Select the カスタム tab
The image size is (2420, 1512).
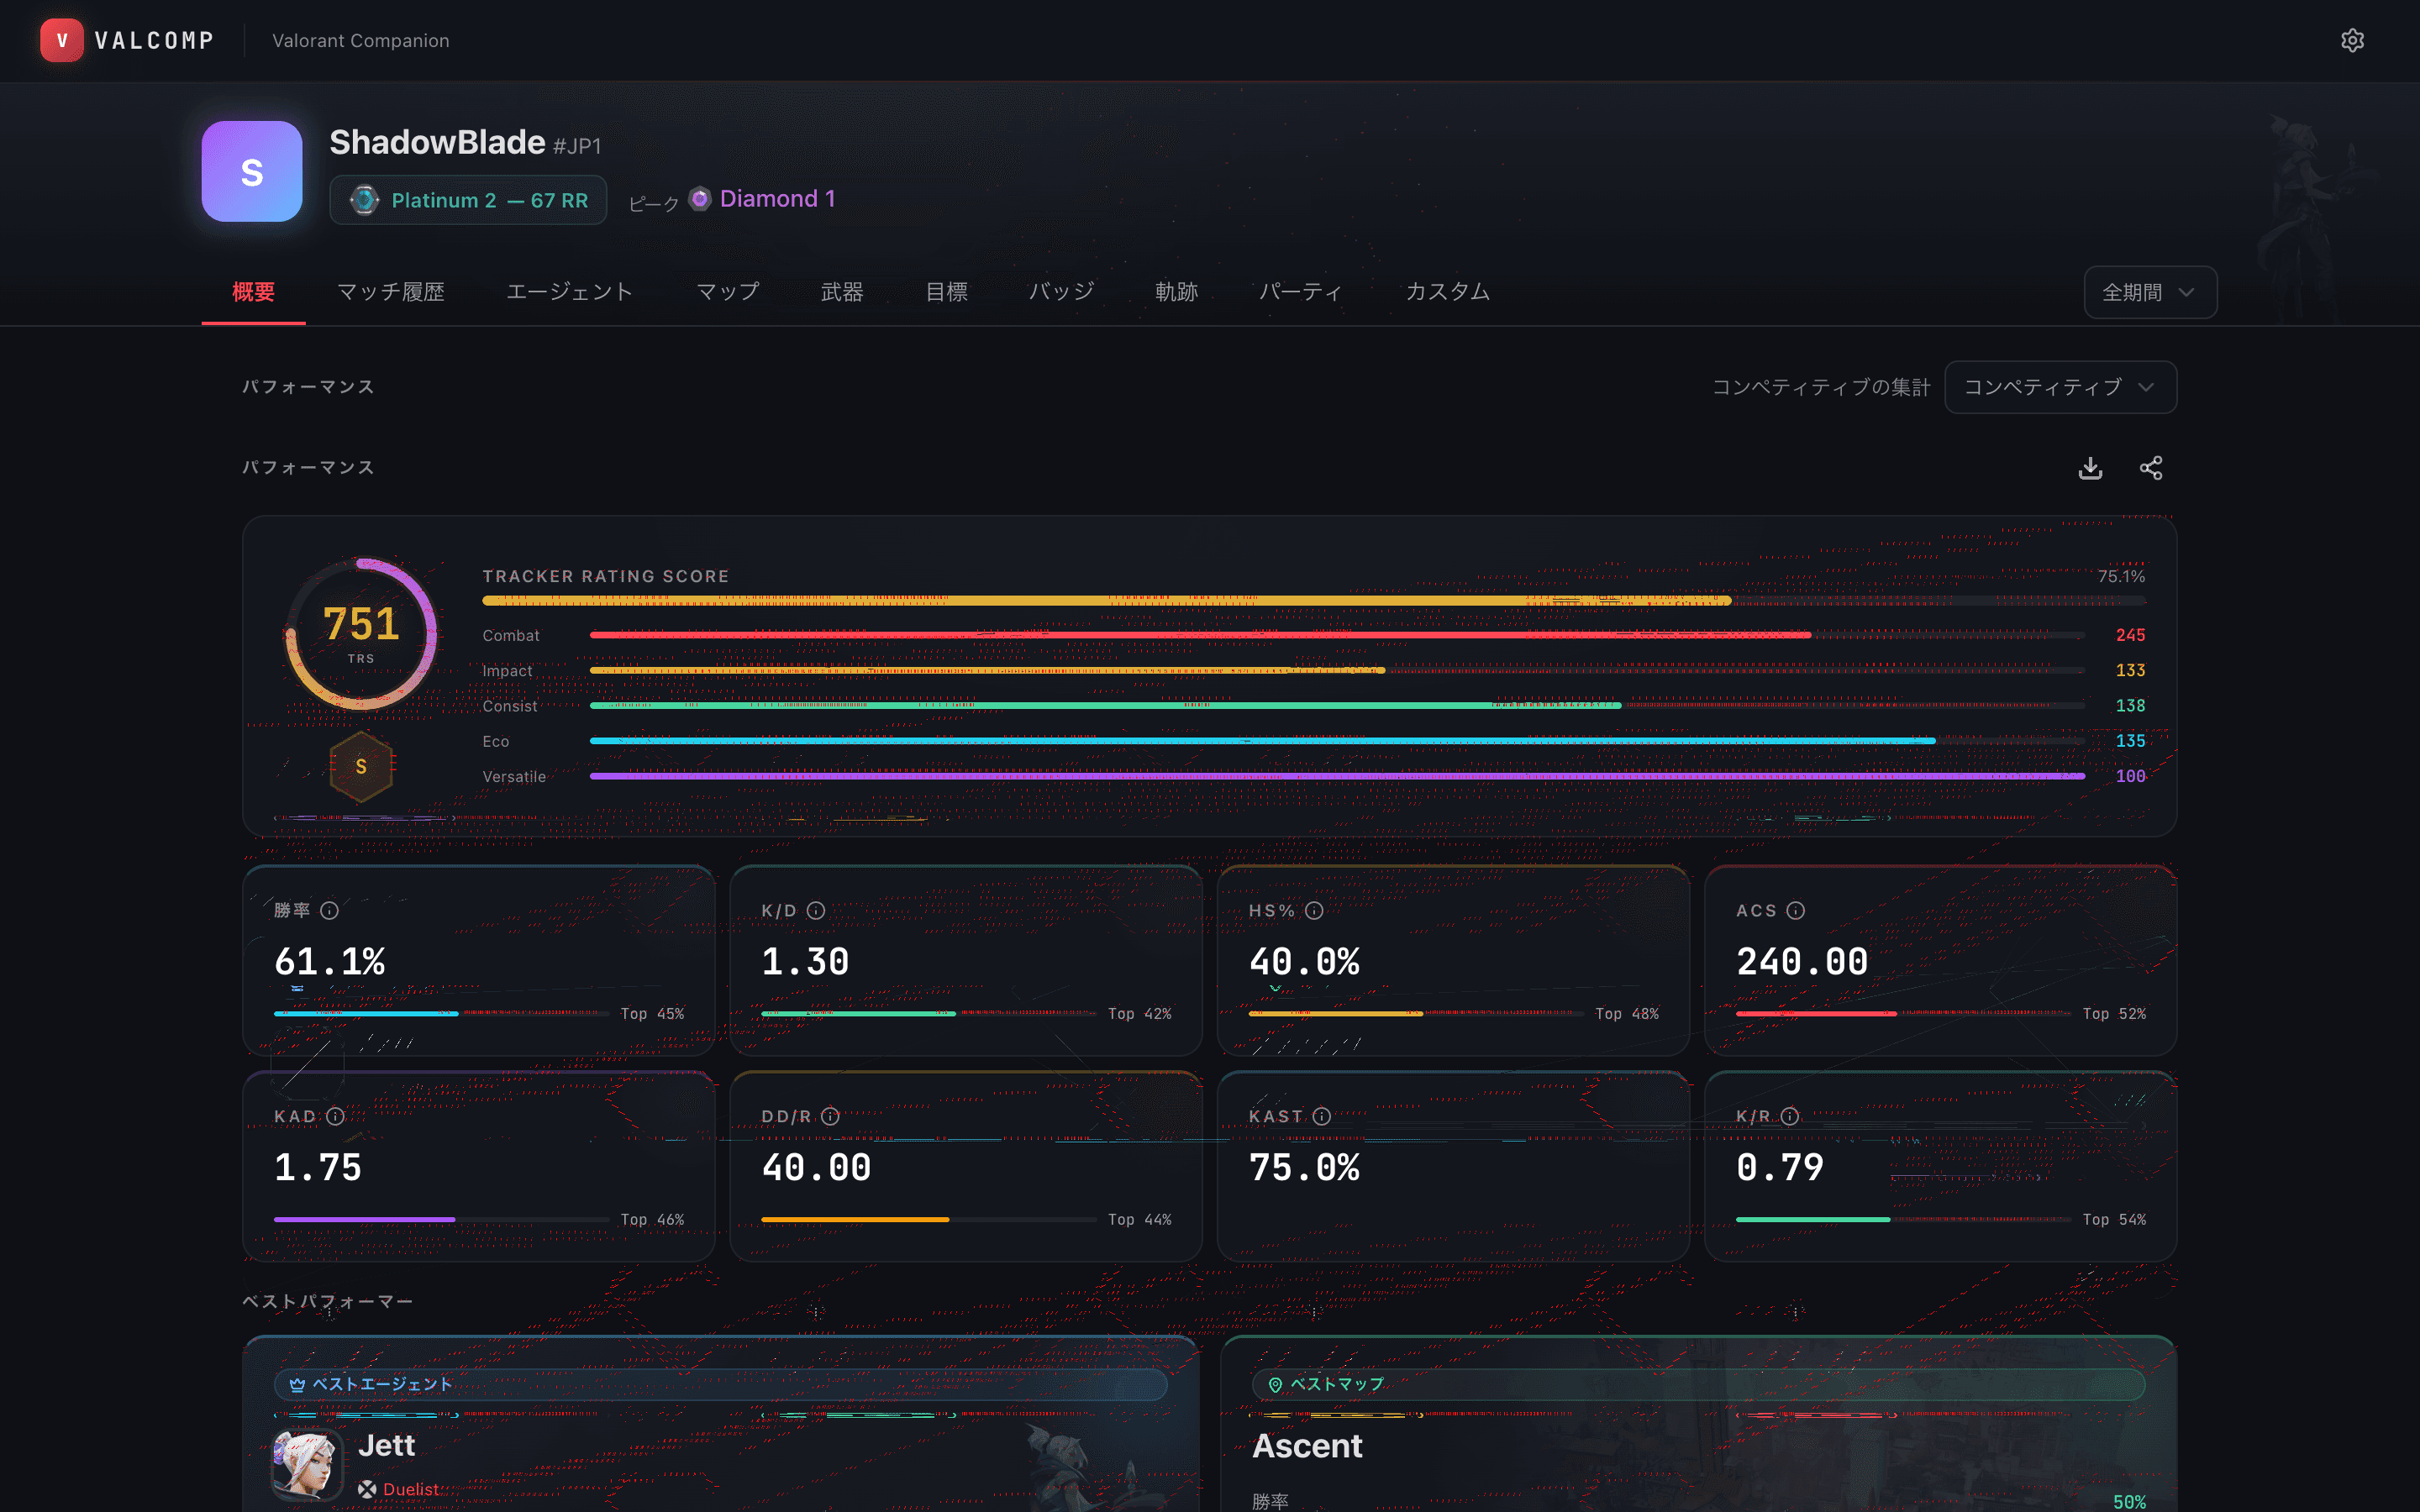[x=1448, y=292]
